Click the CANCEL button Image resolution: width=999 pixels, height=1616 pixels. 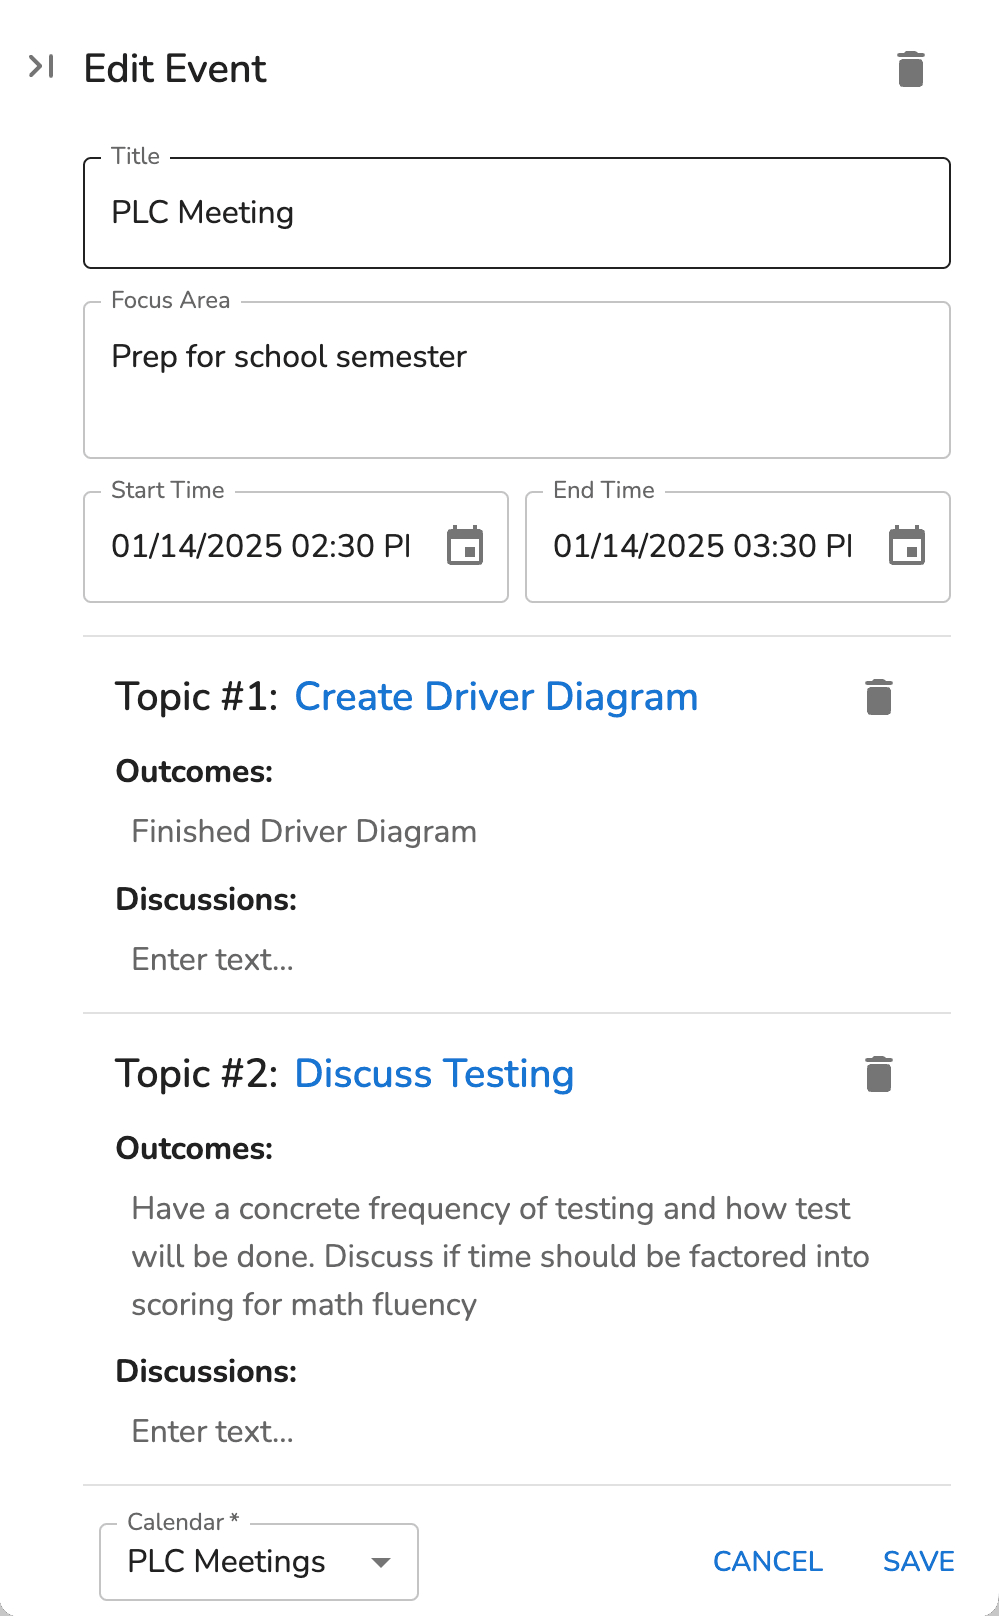tap(768, 1562)
